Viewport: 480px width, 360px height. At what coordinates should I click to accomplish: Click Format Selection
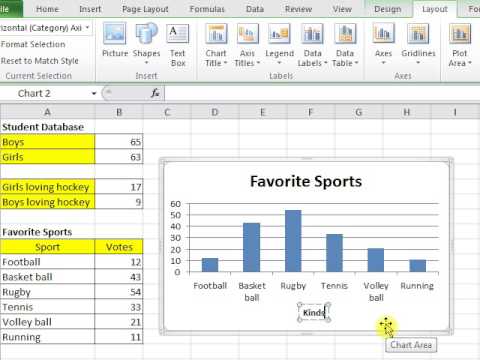[33, 44]
